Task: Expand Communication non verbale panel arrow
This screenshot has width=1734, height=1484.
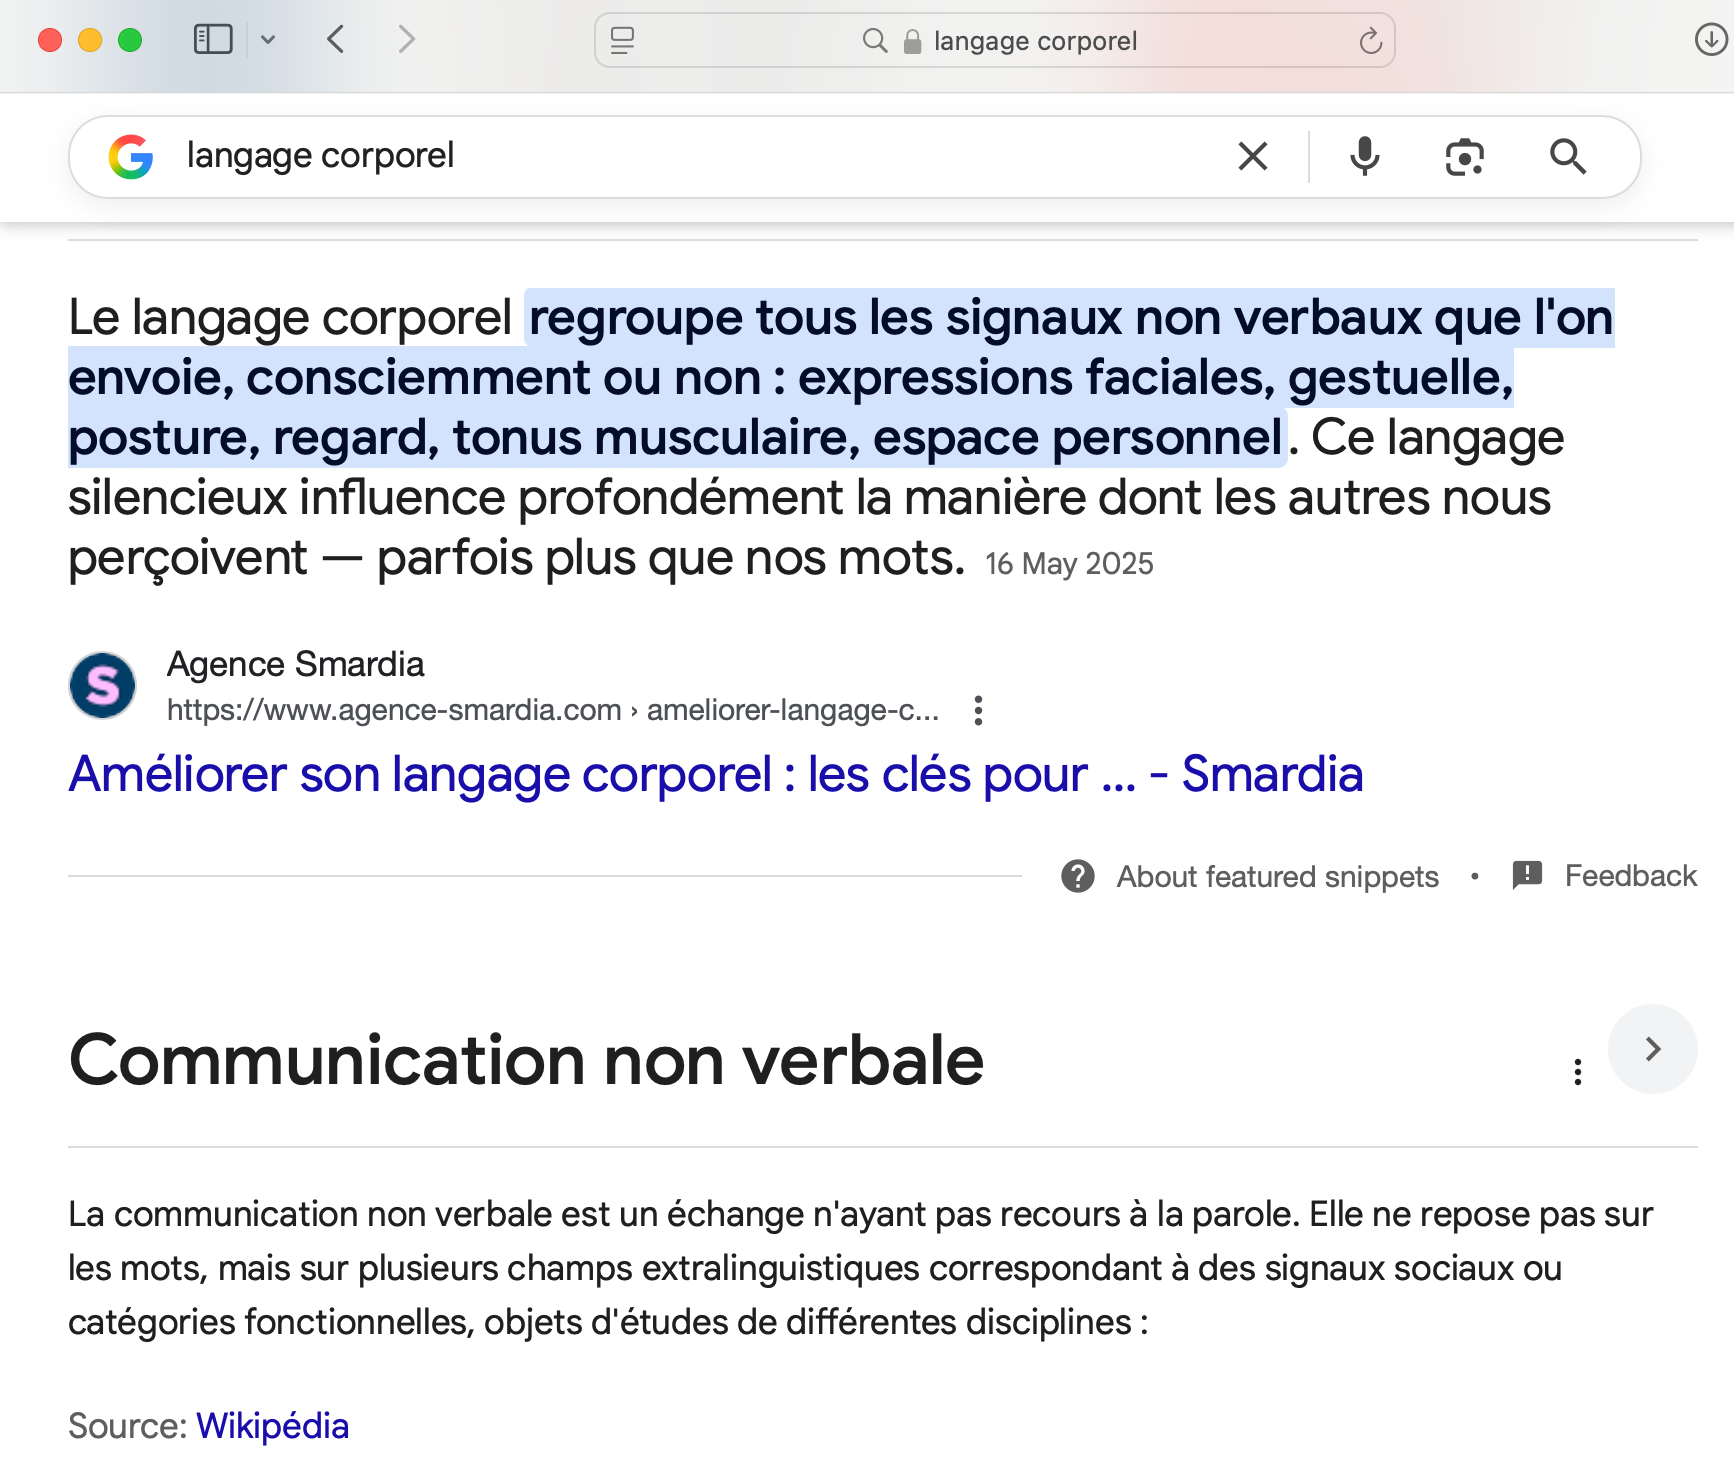Action: click(x=1652, y=1049)
